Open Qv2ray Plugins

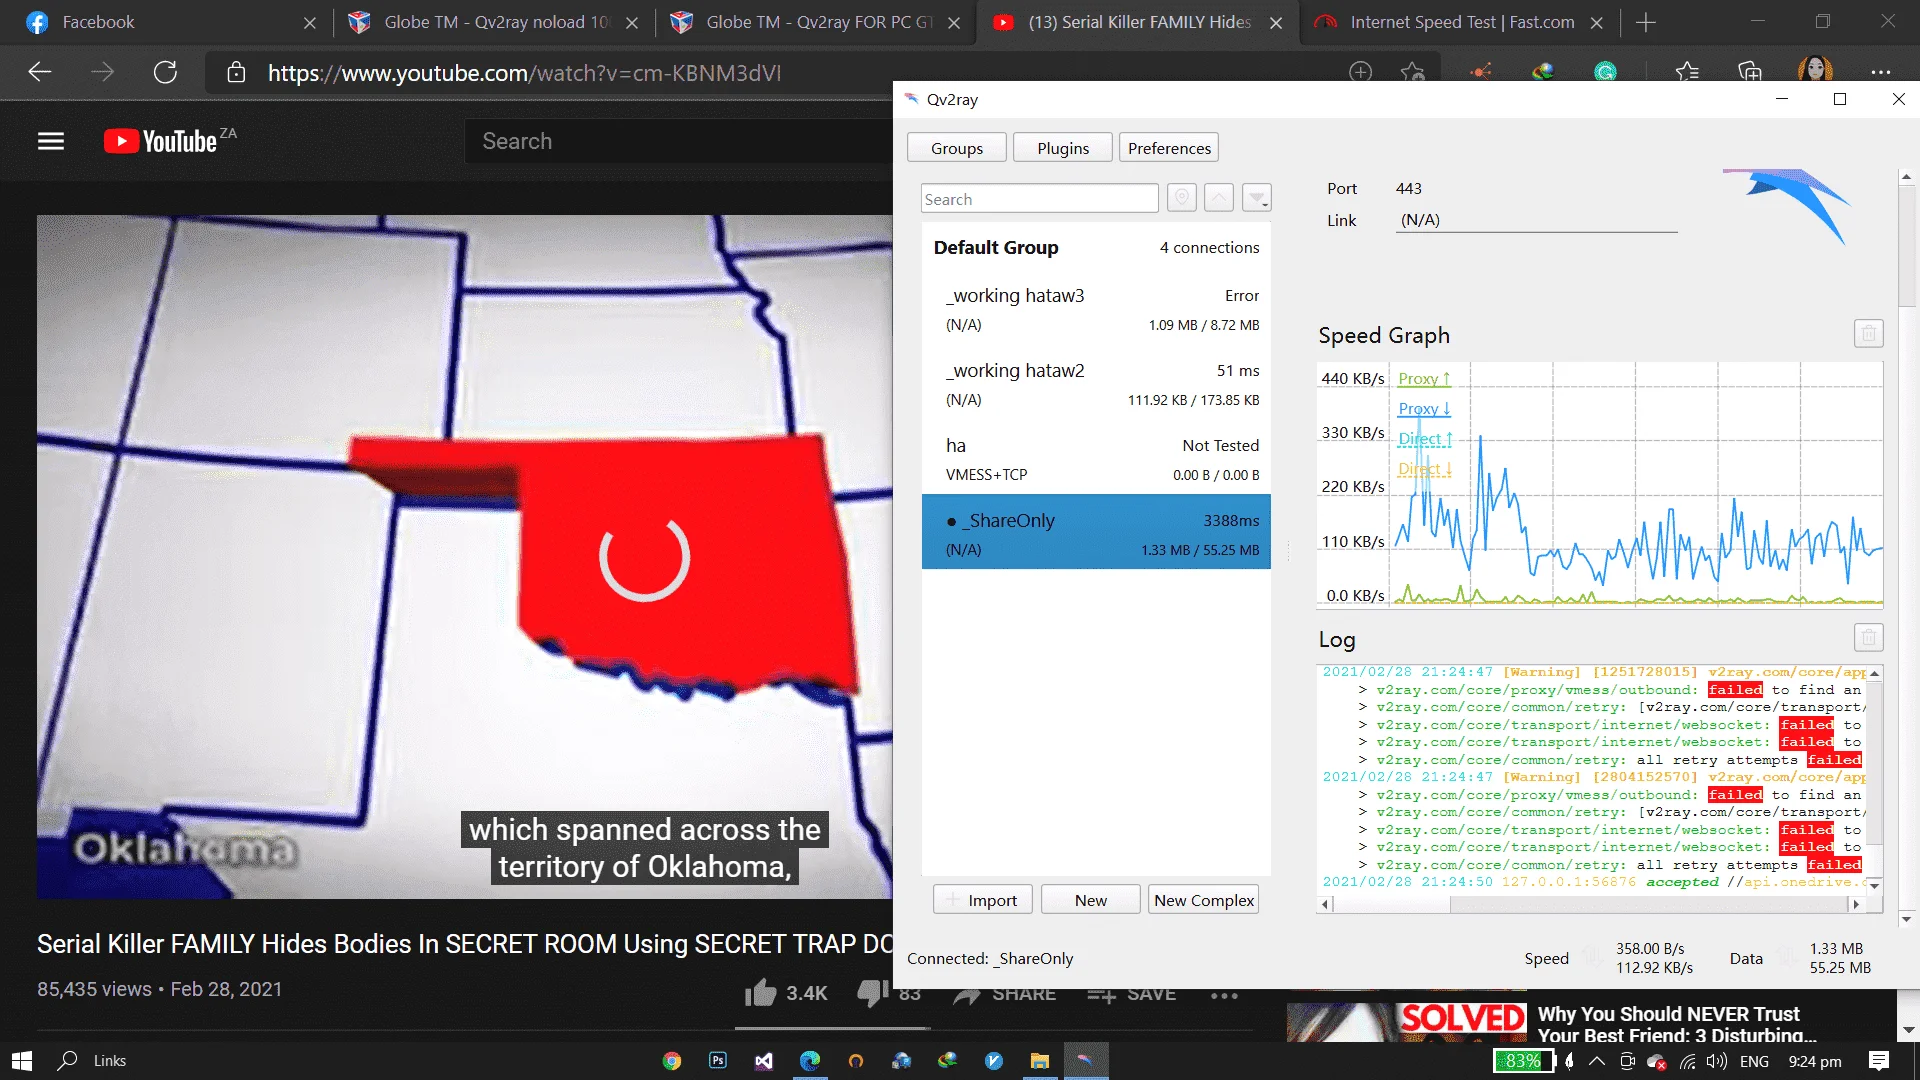coord(1063,148)
